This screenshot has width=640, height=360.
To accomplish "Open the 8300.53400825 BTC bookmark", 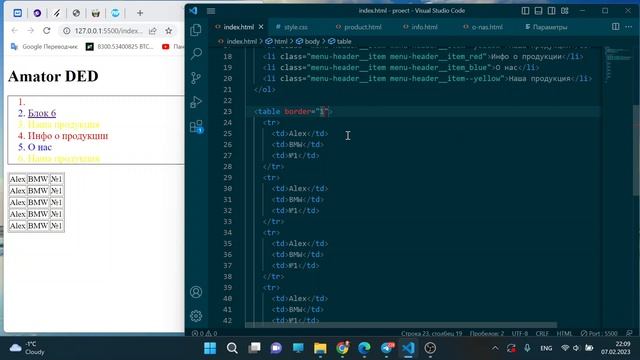I will [x=120, y=47].
